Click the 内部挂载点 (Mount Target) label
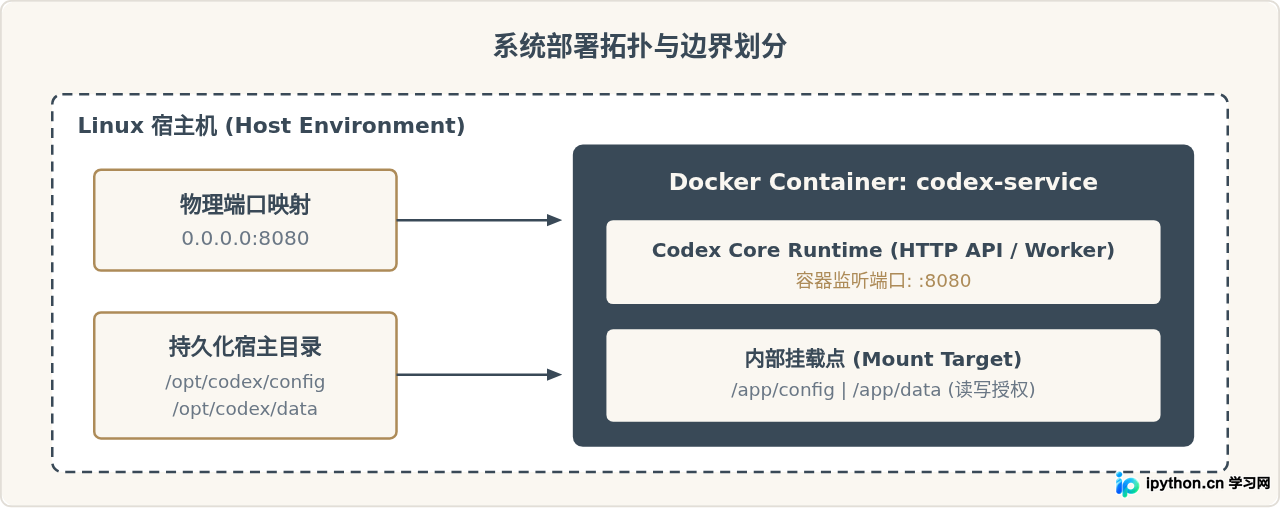The image size is (1280, 508). coord(883,359)
